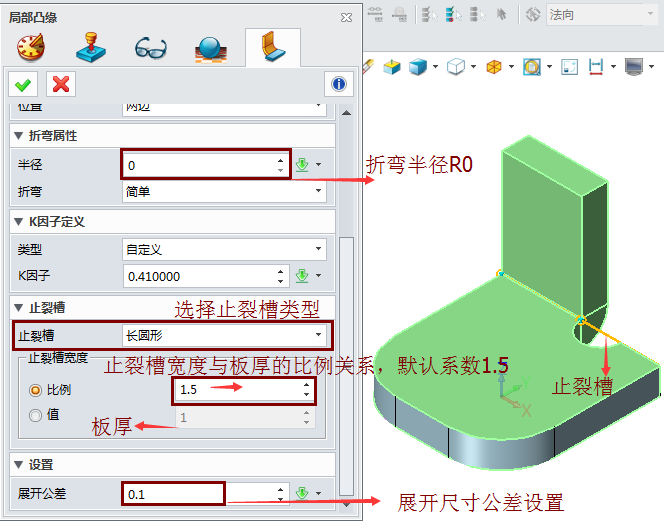Click the rotating cube icon beside 法向

coord(533,14)
